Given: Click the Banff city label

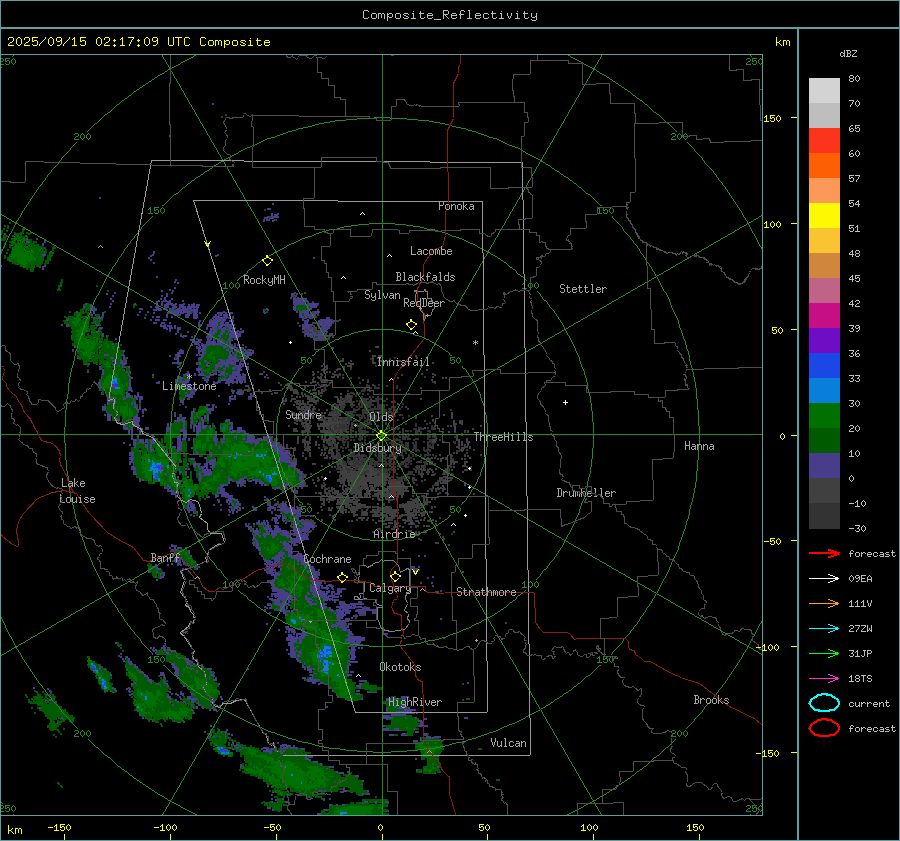Looking at the screenshot, I should click(165, 558).
